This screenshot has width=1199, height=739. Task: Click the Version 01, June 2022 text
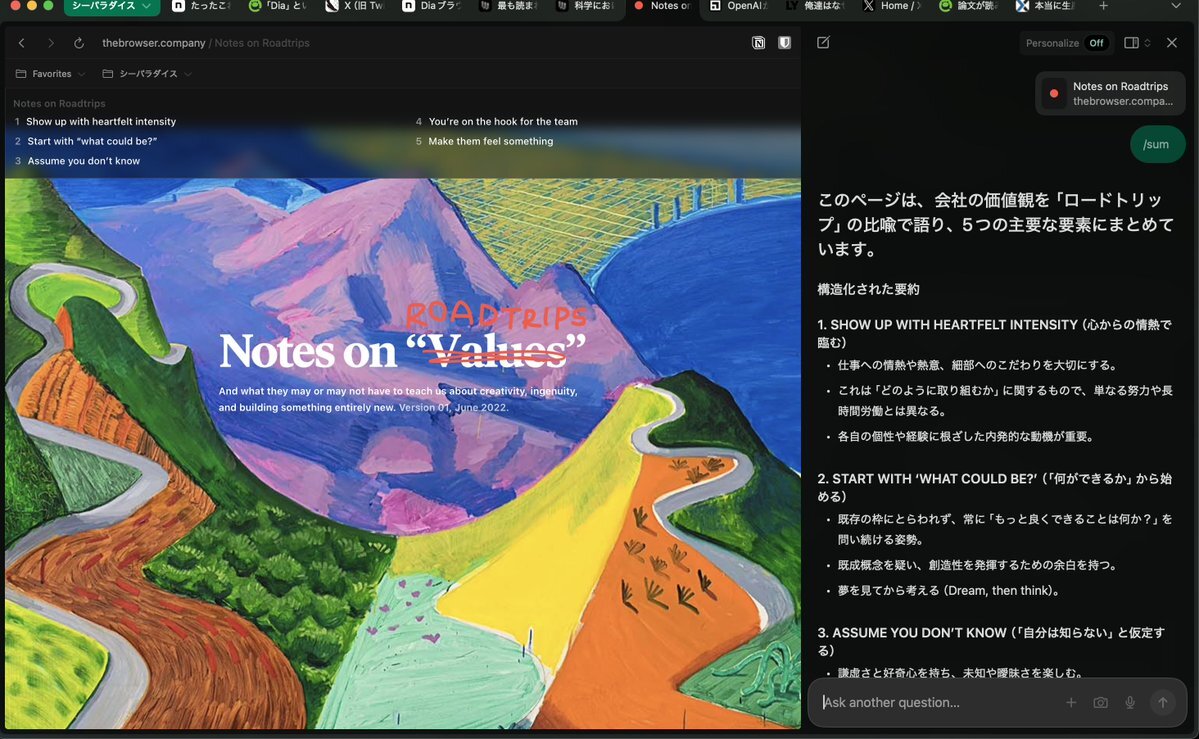coord(453,408)
